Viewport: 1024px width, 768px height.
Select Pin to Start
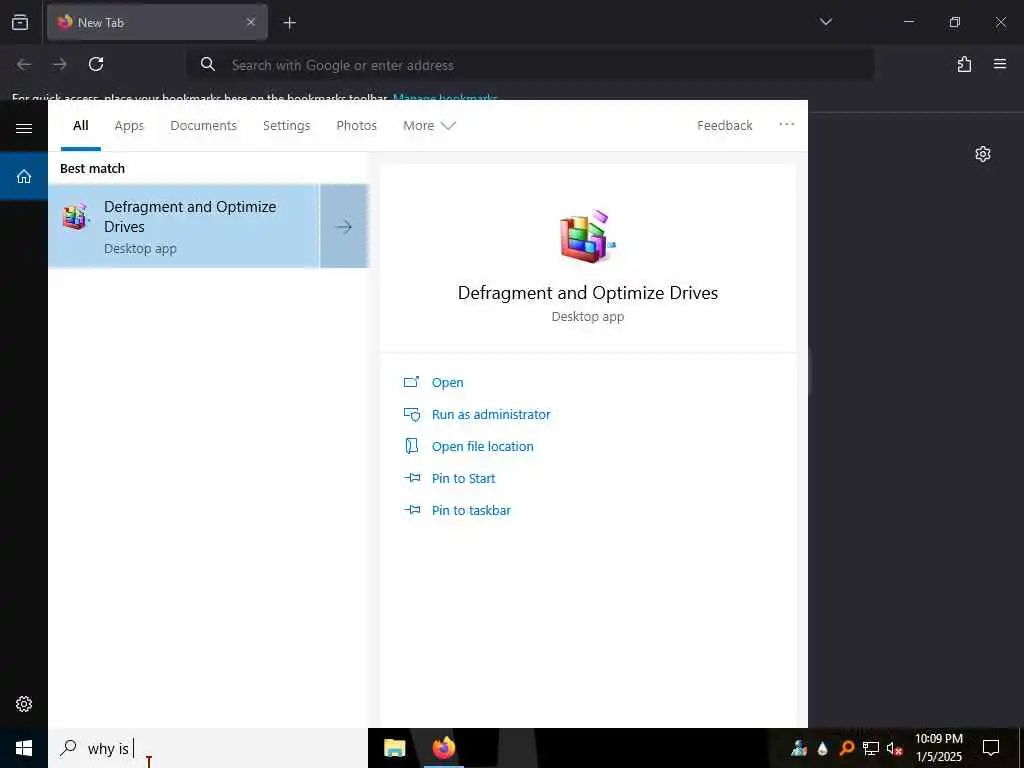pos(464,479)
